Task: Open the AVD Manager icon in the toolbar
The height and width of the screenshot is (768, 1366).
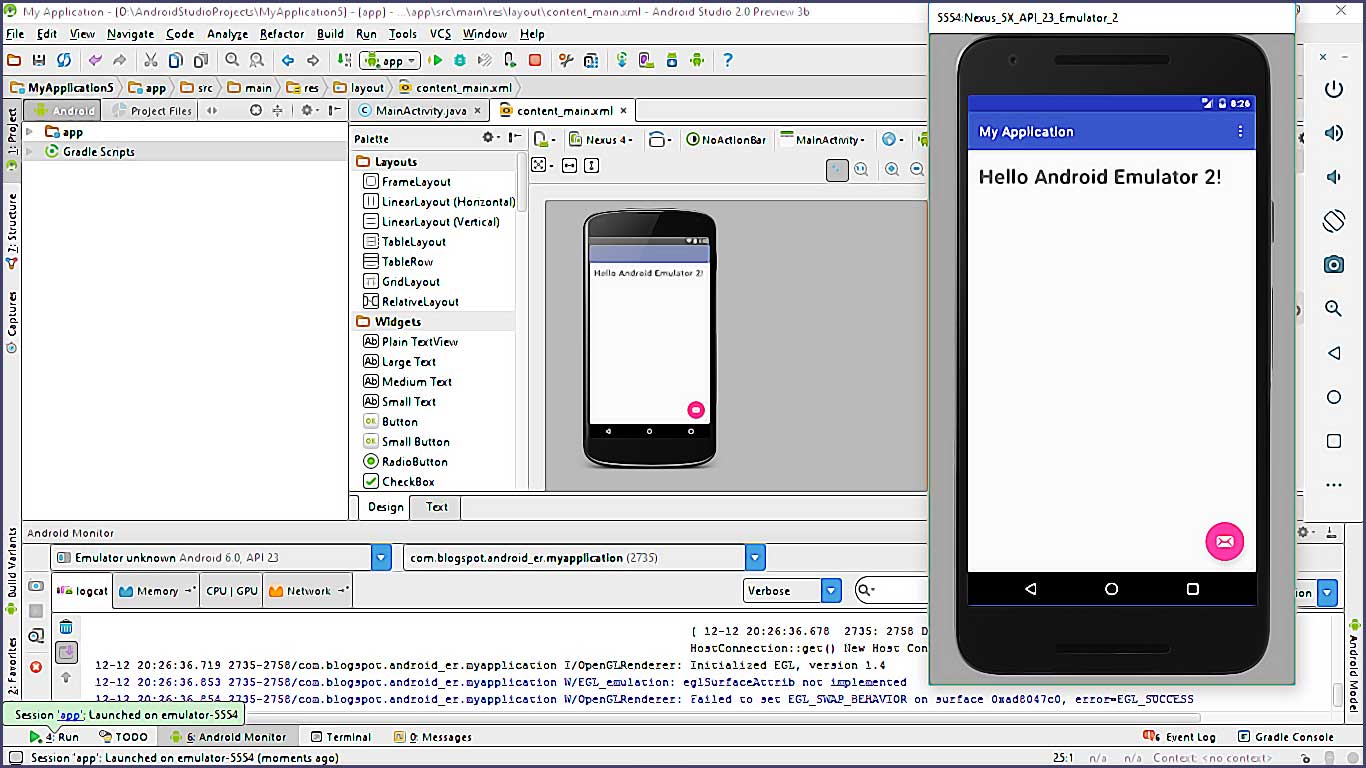Action: 645,60
